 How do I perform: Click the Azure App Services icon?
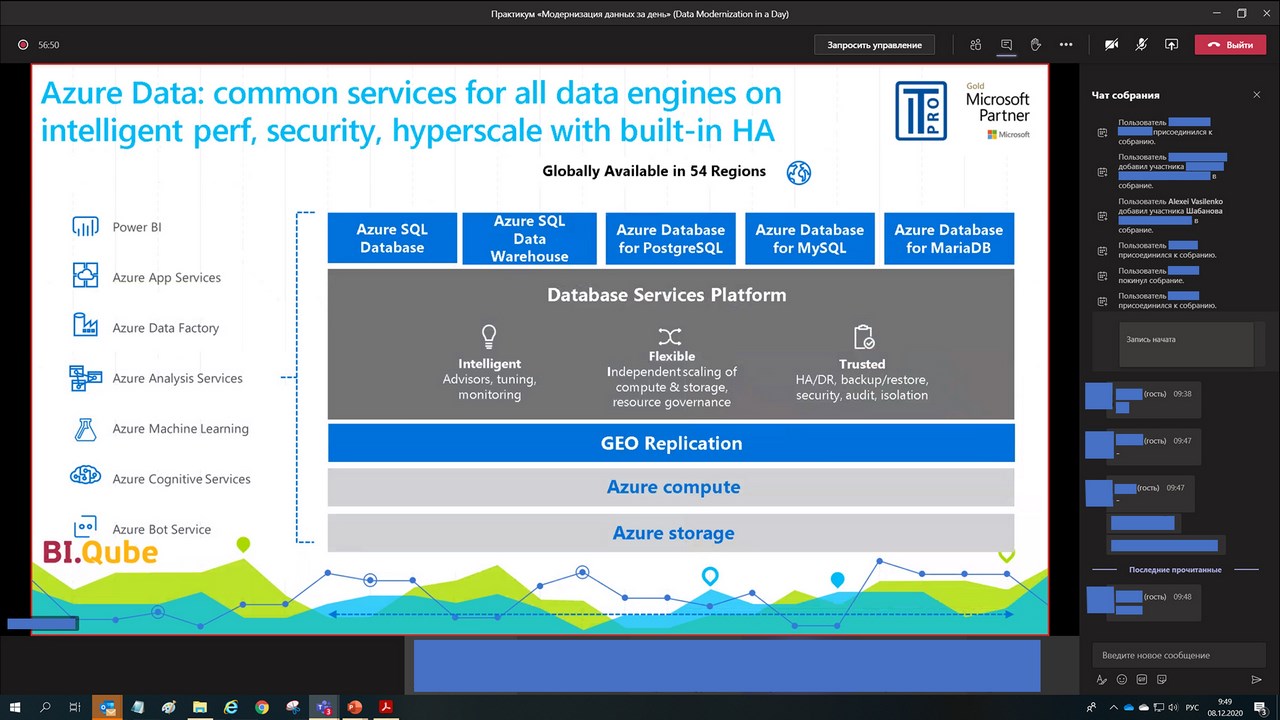point(85,277)
